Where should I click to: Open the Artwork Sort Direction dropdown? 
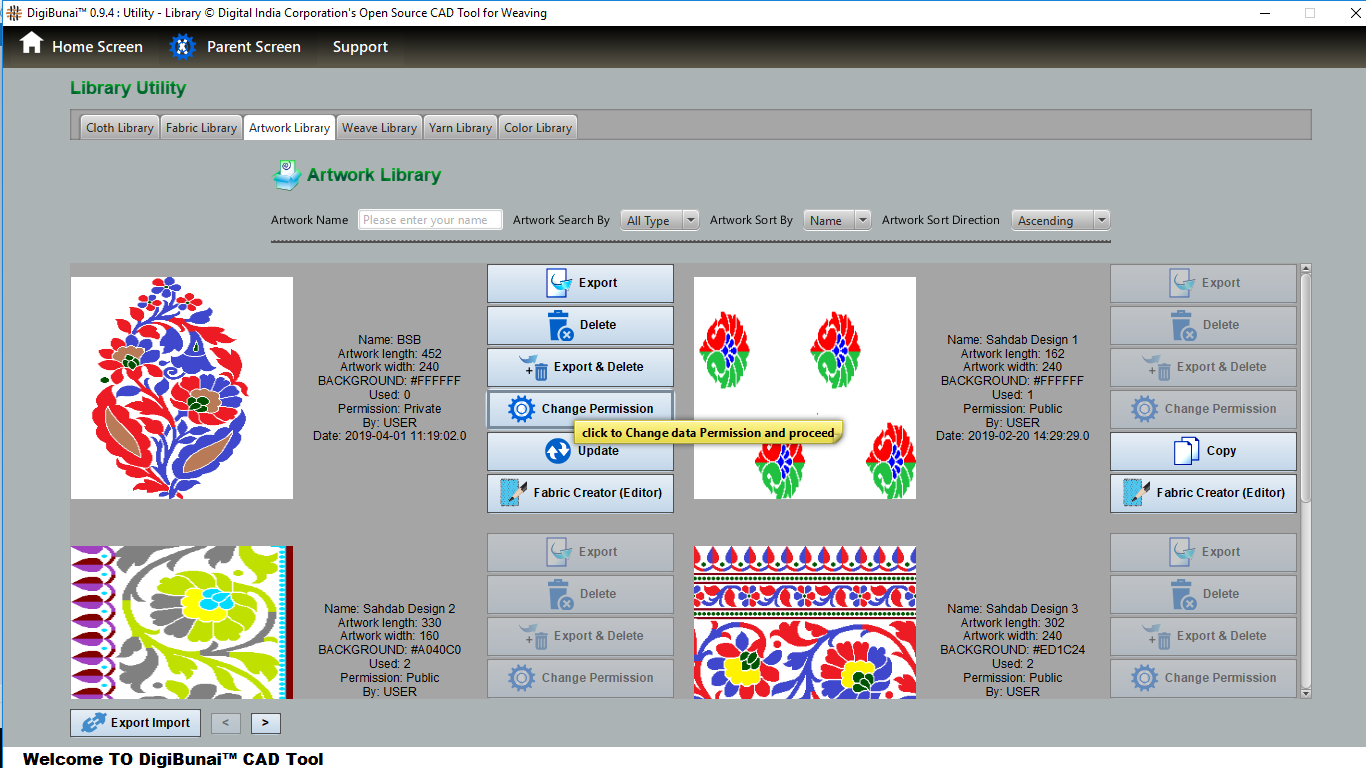[x=1061, y=221]
